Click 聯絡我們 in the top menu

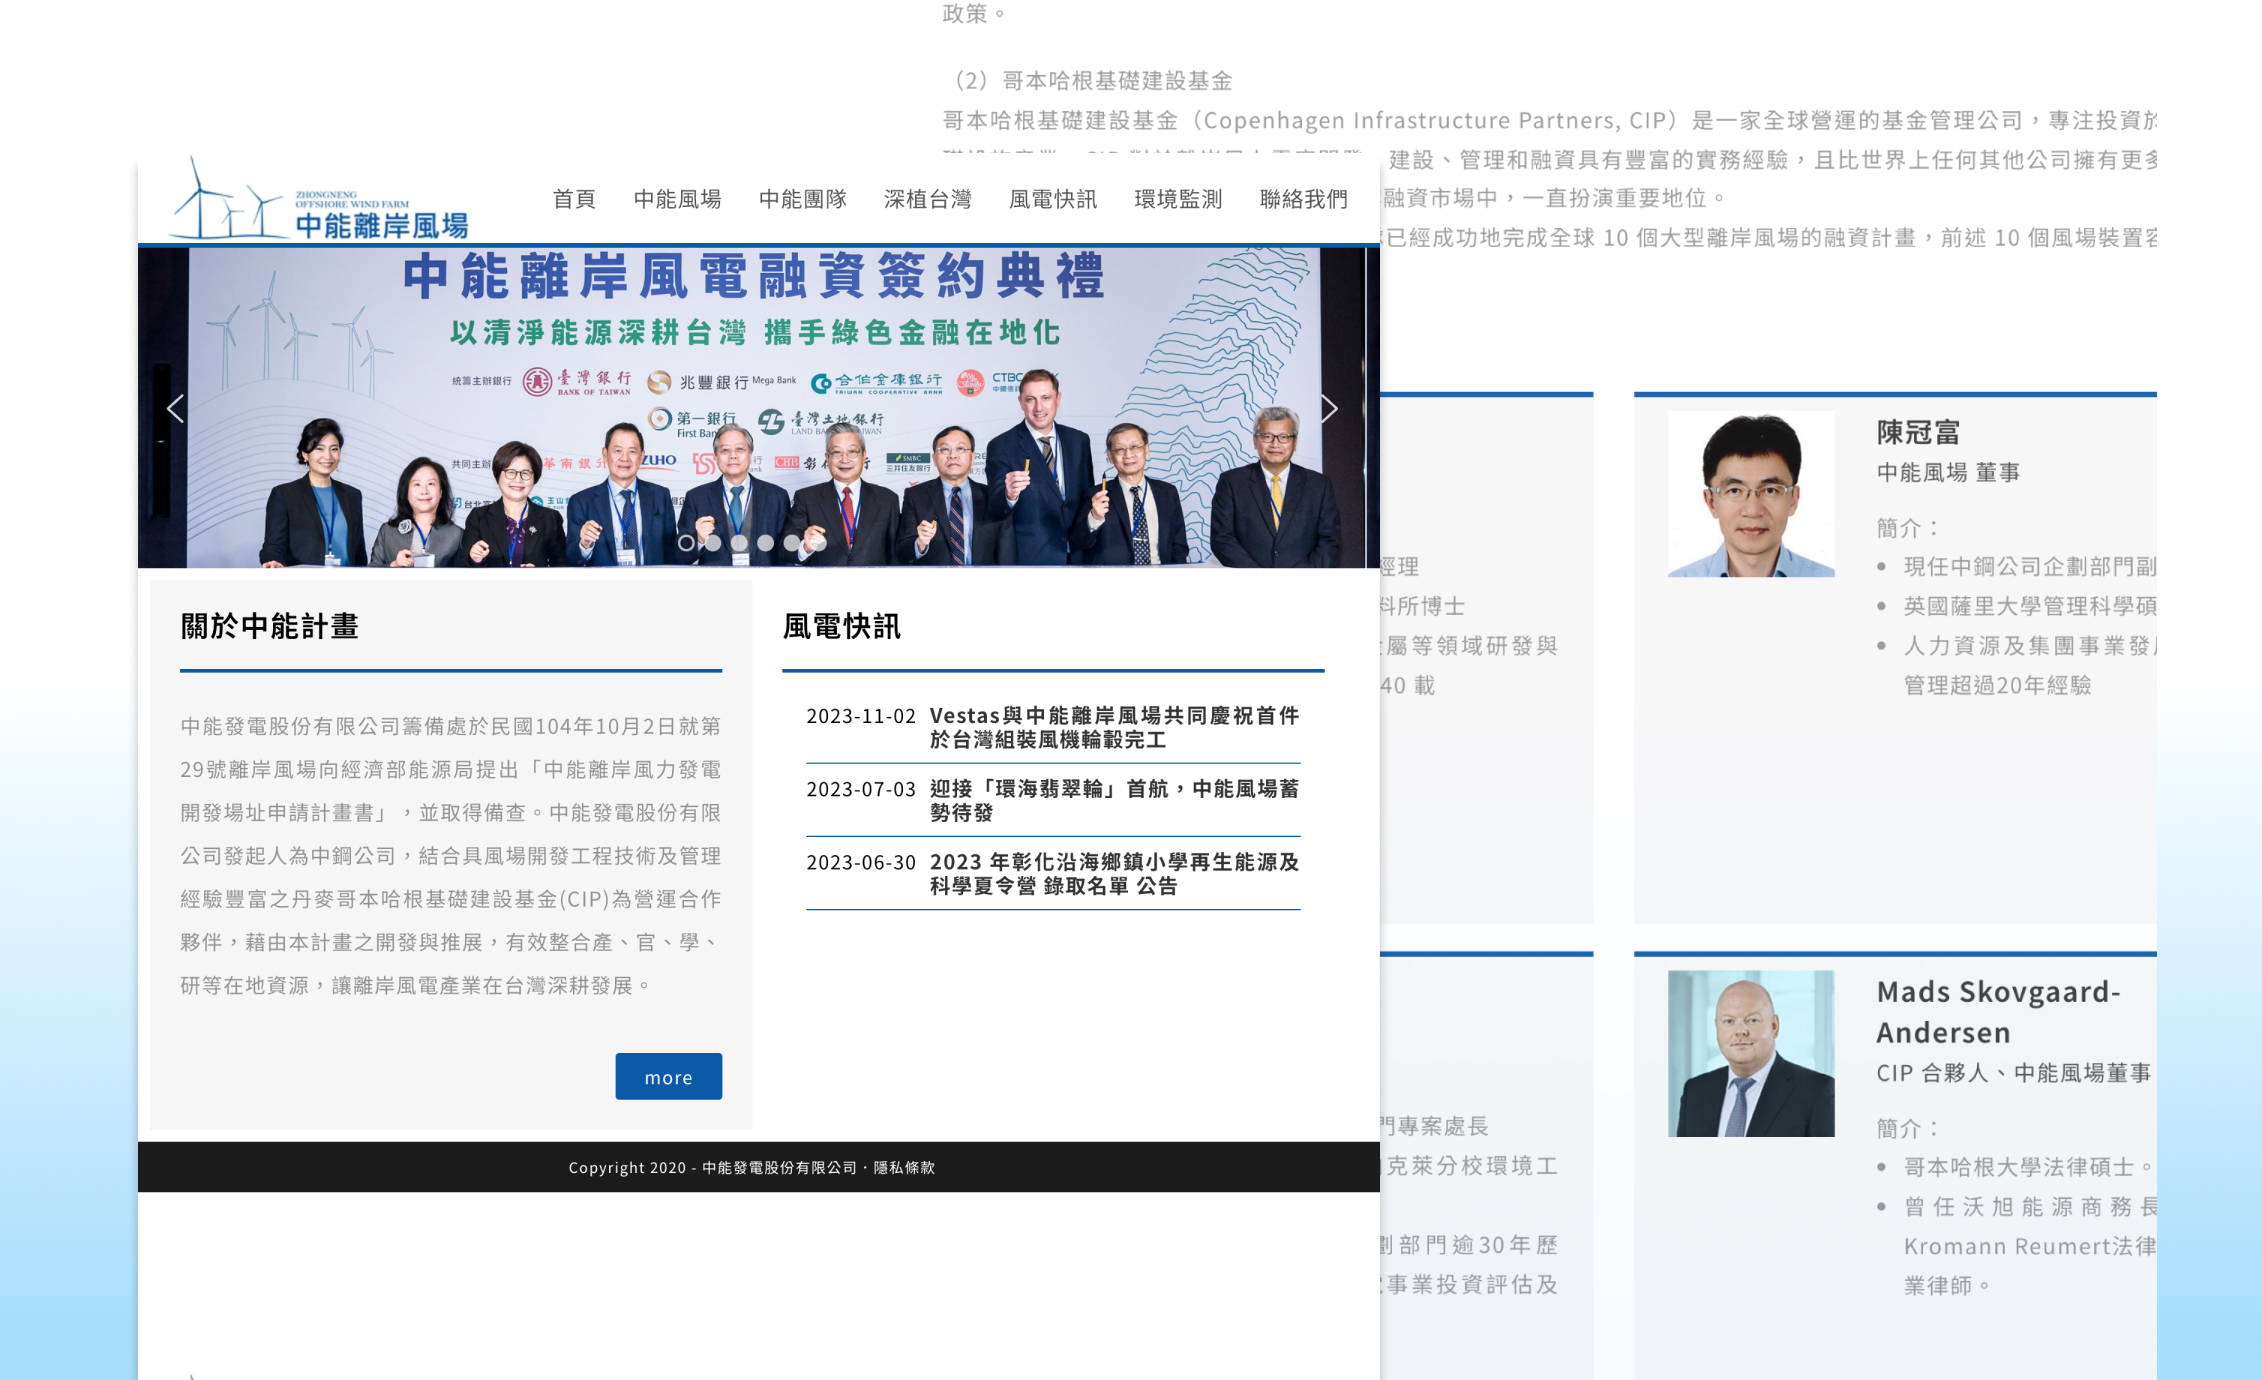coord(1303,199)
